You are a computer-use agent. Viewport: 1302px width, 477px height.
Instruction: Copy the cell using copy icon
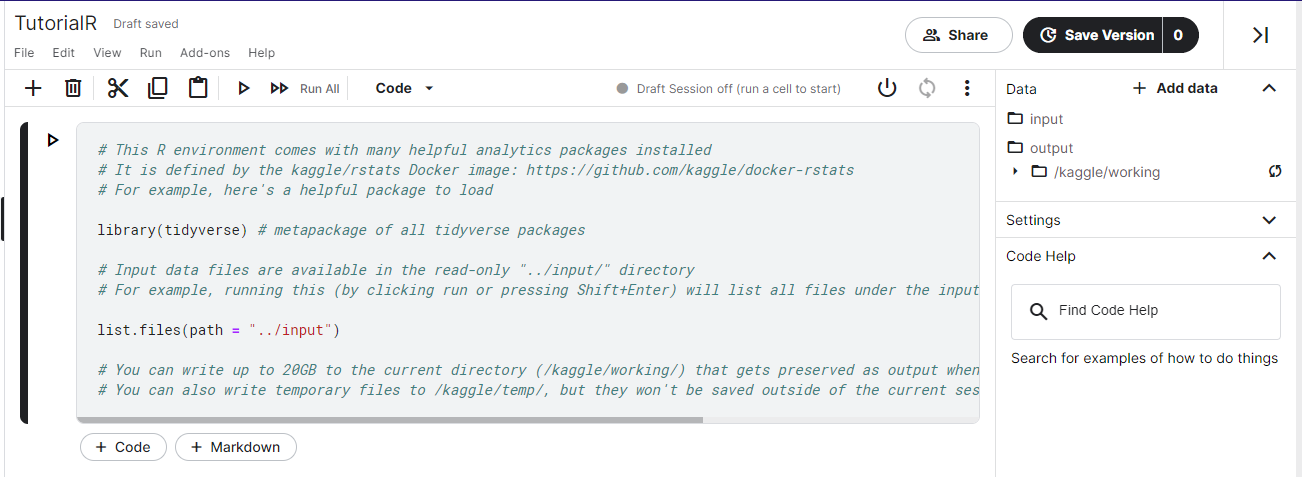tap(158, 88)
